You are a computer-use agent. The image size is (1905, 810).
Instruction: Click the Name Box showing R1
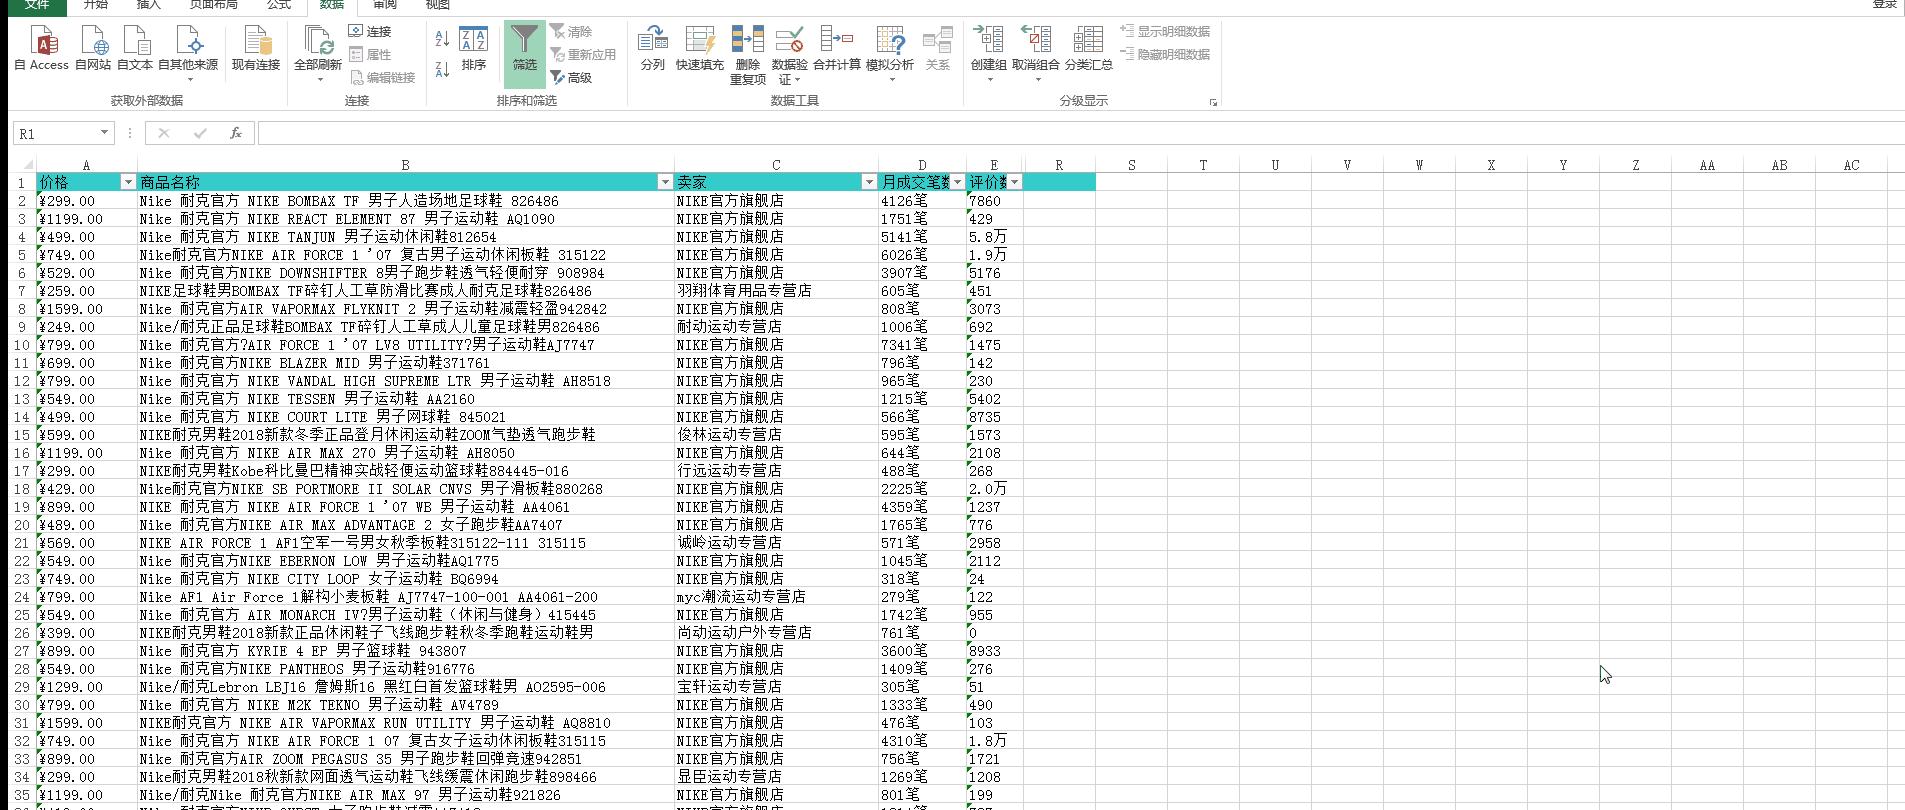[55, 133]
